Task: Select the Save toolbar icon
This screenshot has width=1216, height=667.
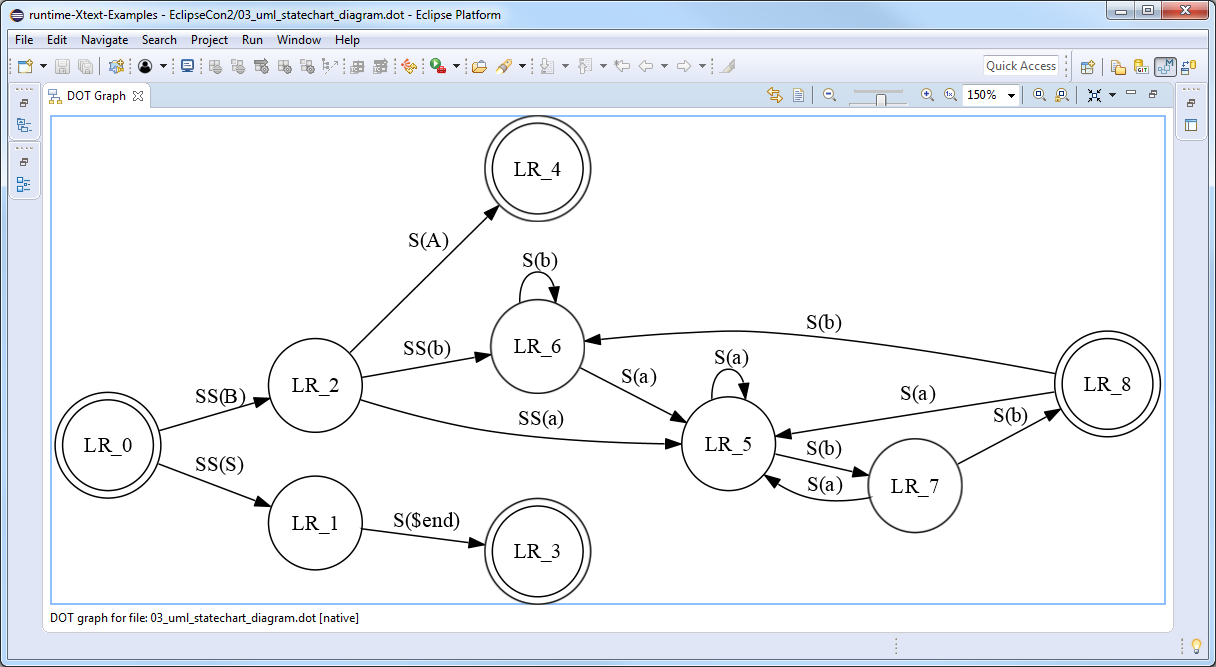Action: pos(62,65)
